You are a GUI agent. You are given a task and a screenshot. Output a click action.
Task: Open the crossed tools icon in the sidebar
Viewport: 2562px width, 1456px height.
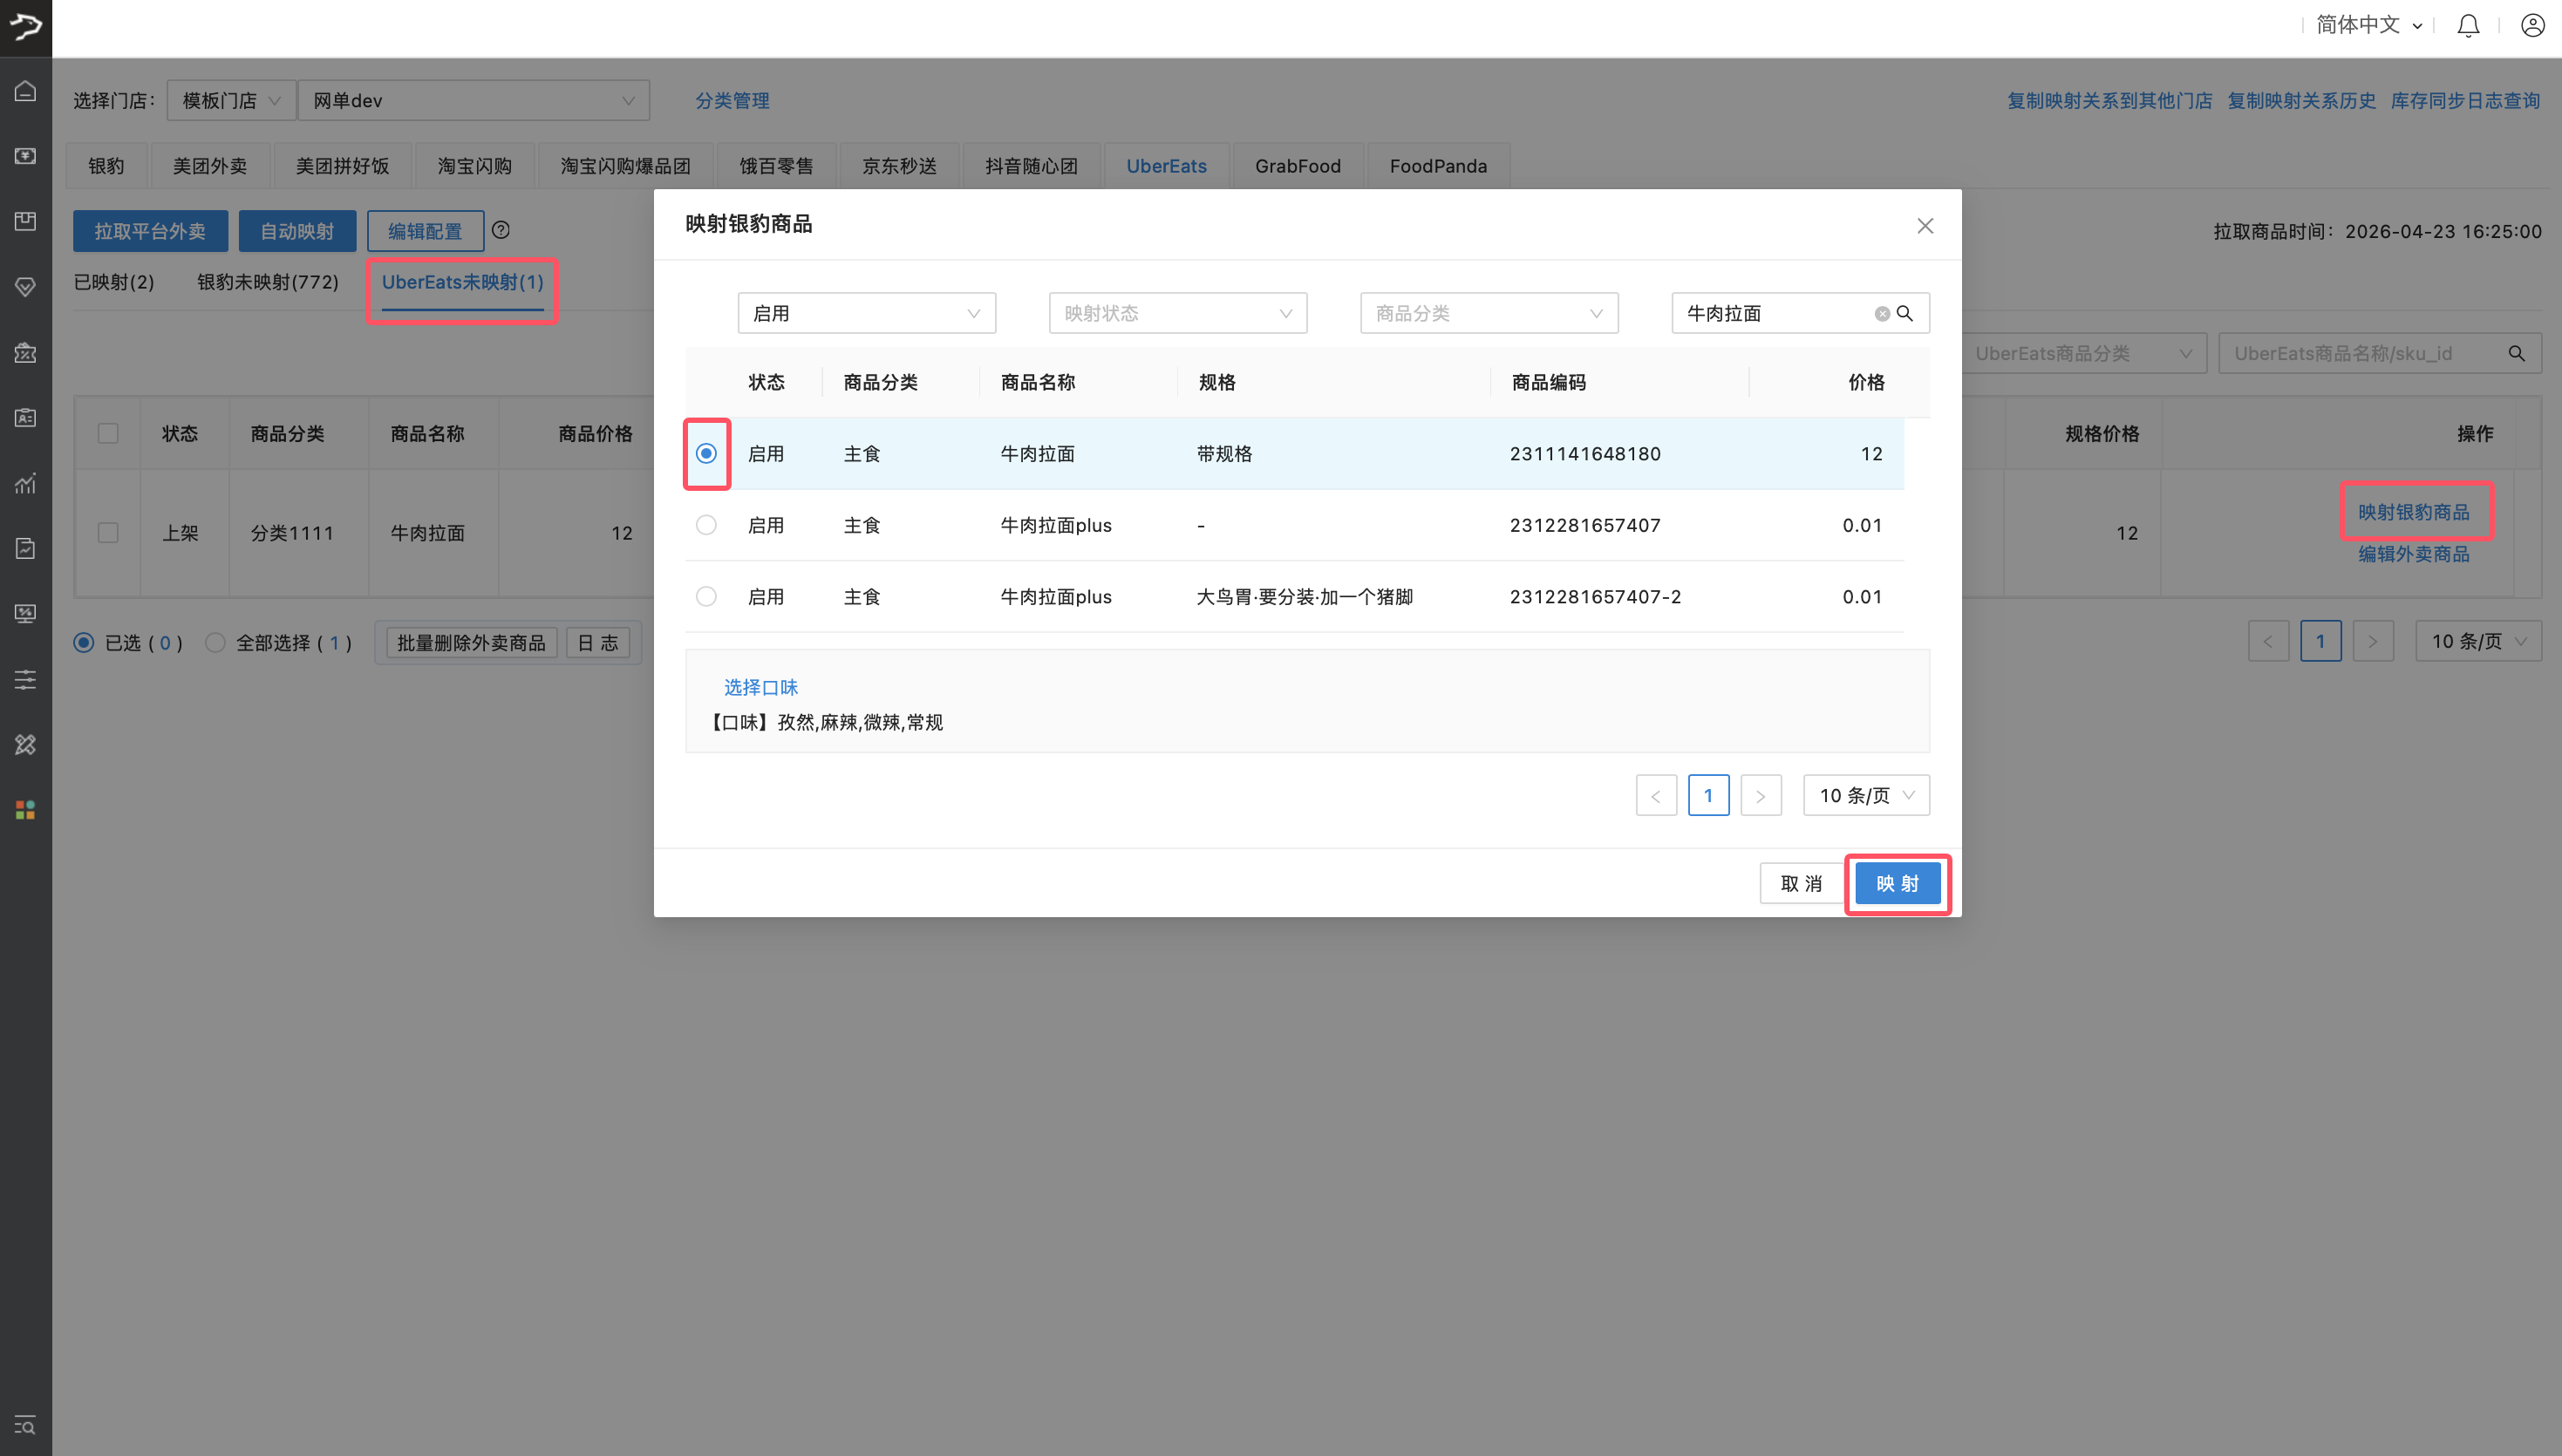(26, 744)
